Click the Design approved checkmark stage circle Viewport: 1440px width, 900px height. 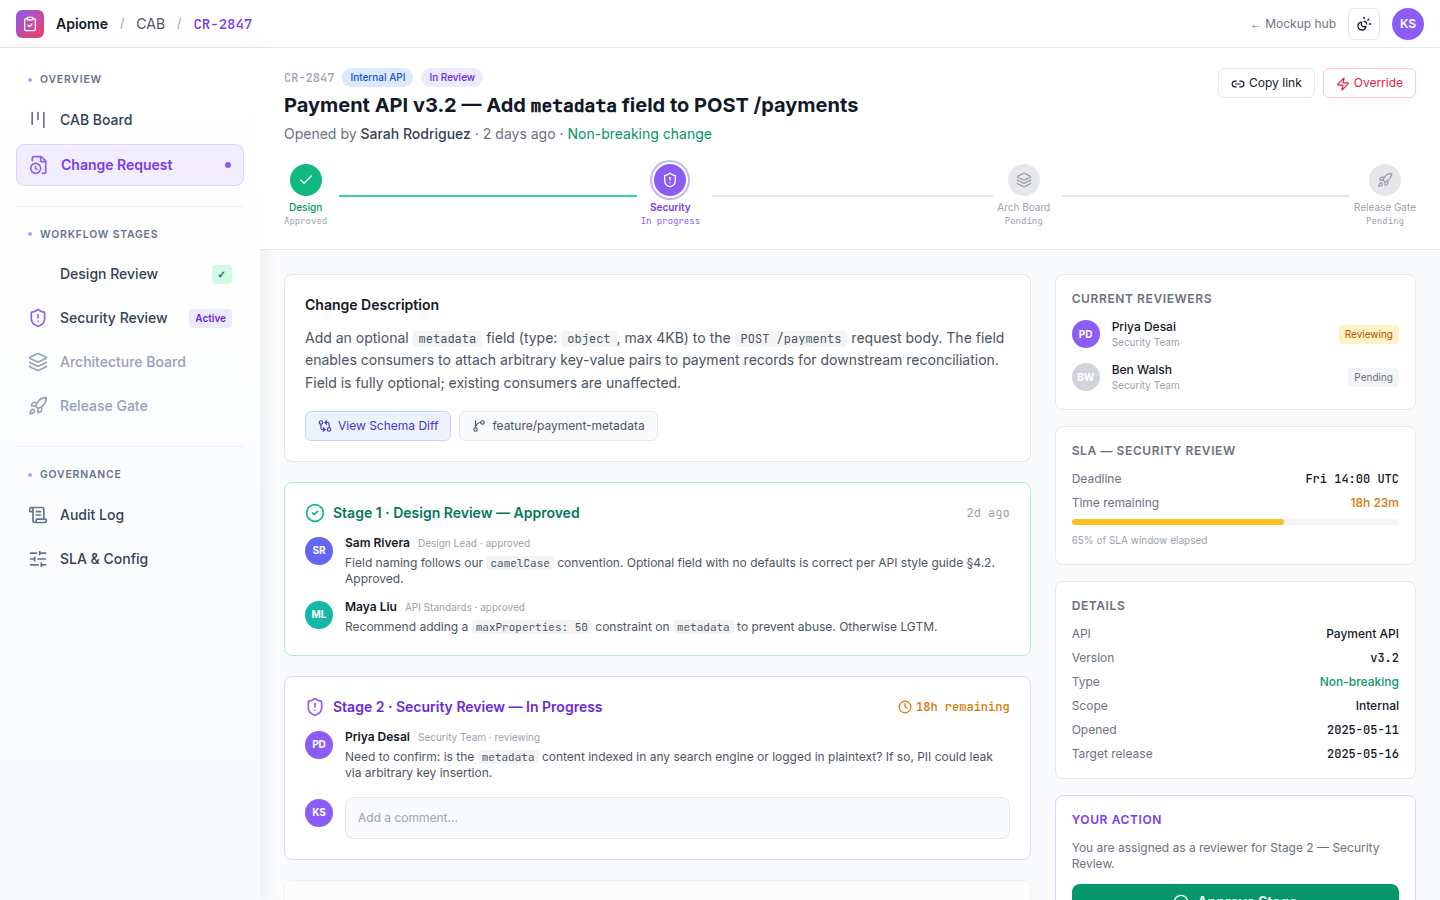coord(306,180)
